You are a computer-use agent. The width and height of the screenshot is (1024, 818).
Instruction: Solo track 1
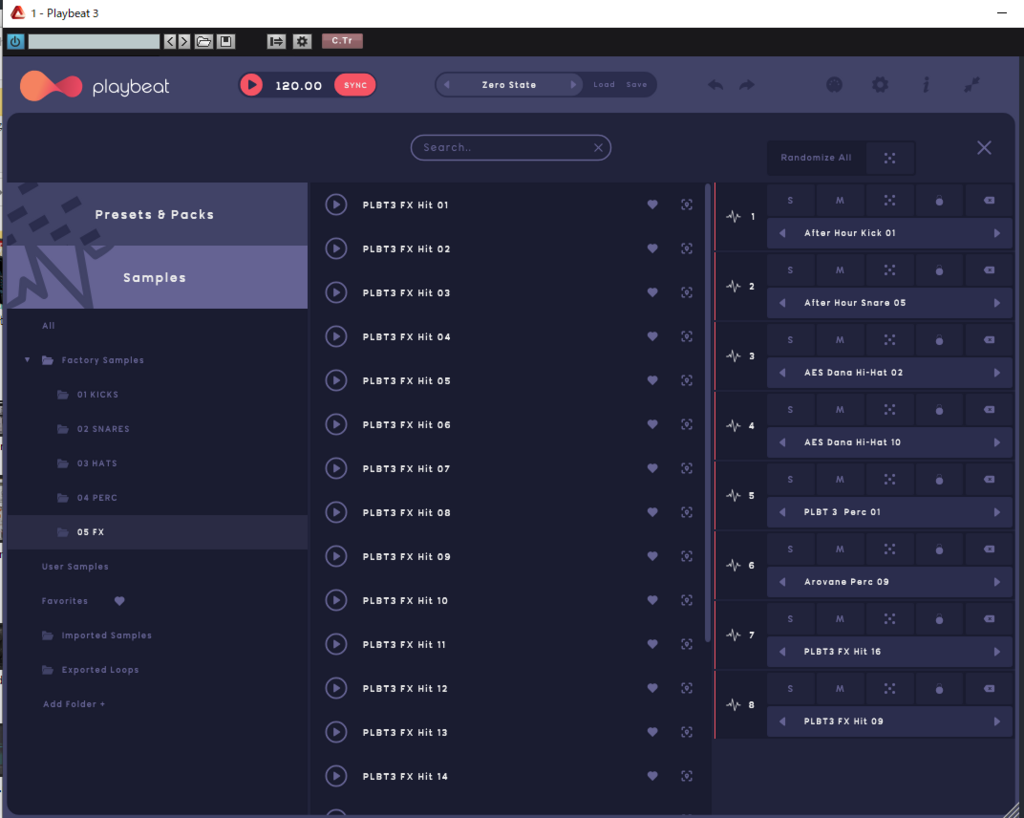(790, 200)
